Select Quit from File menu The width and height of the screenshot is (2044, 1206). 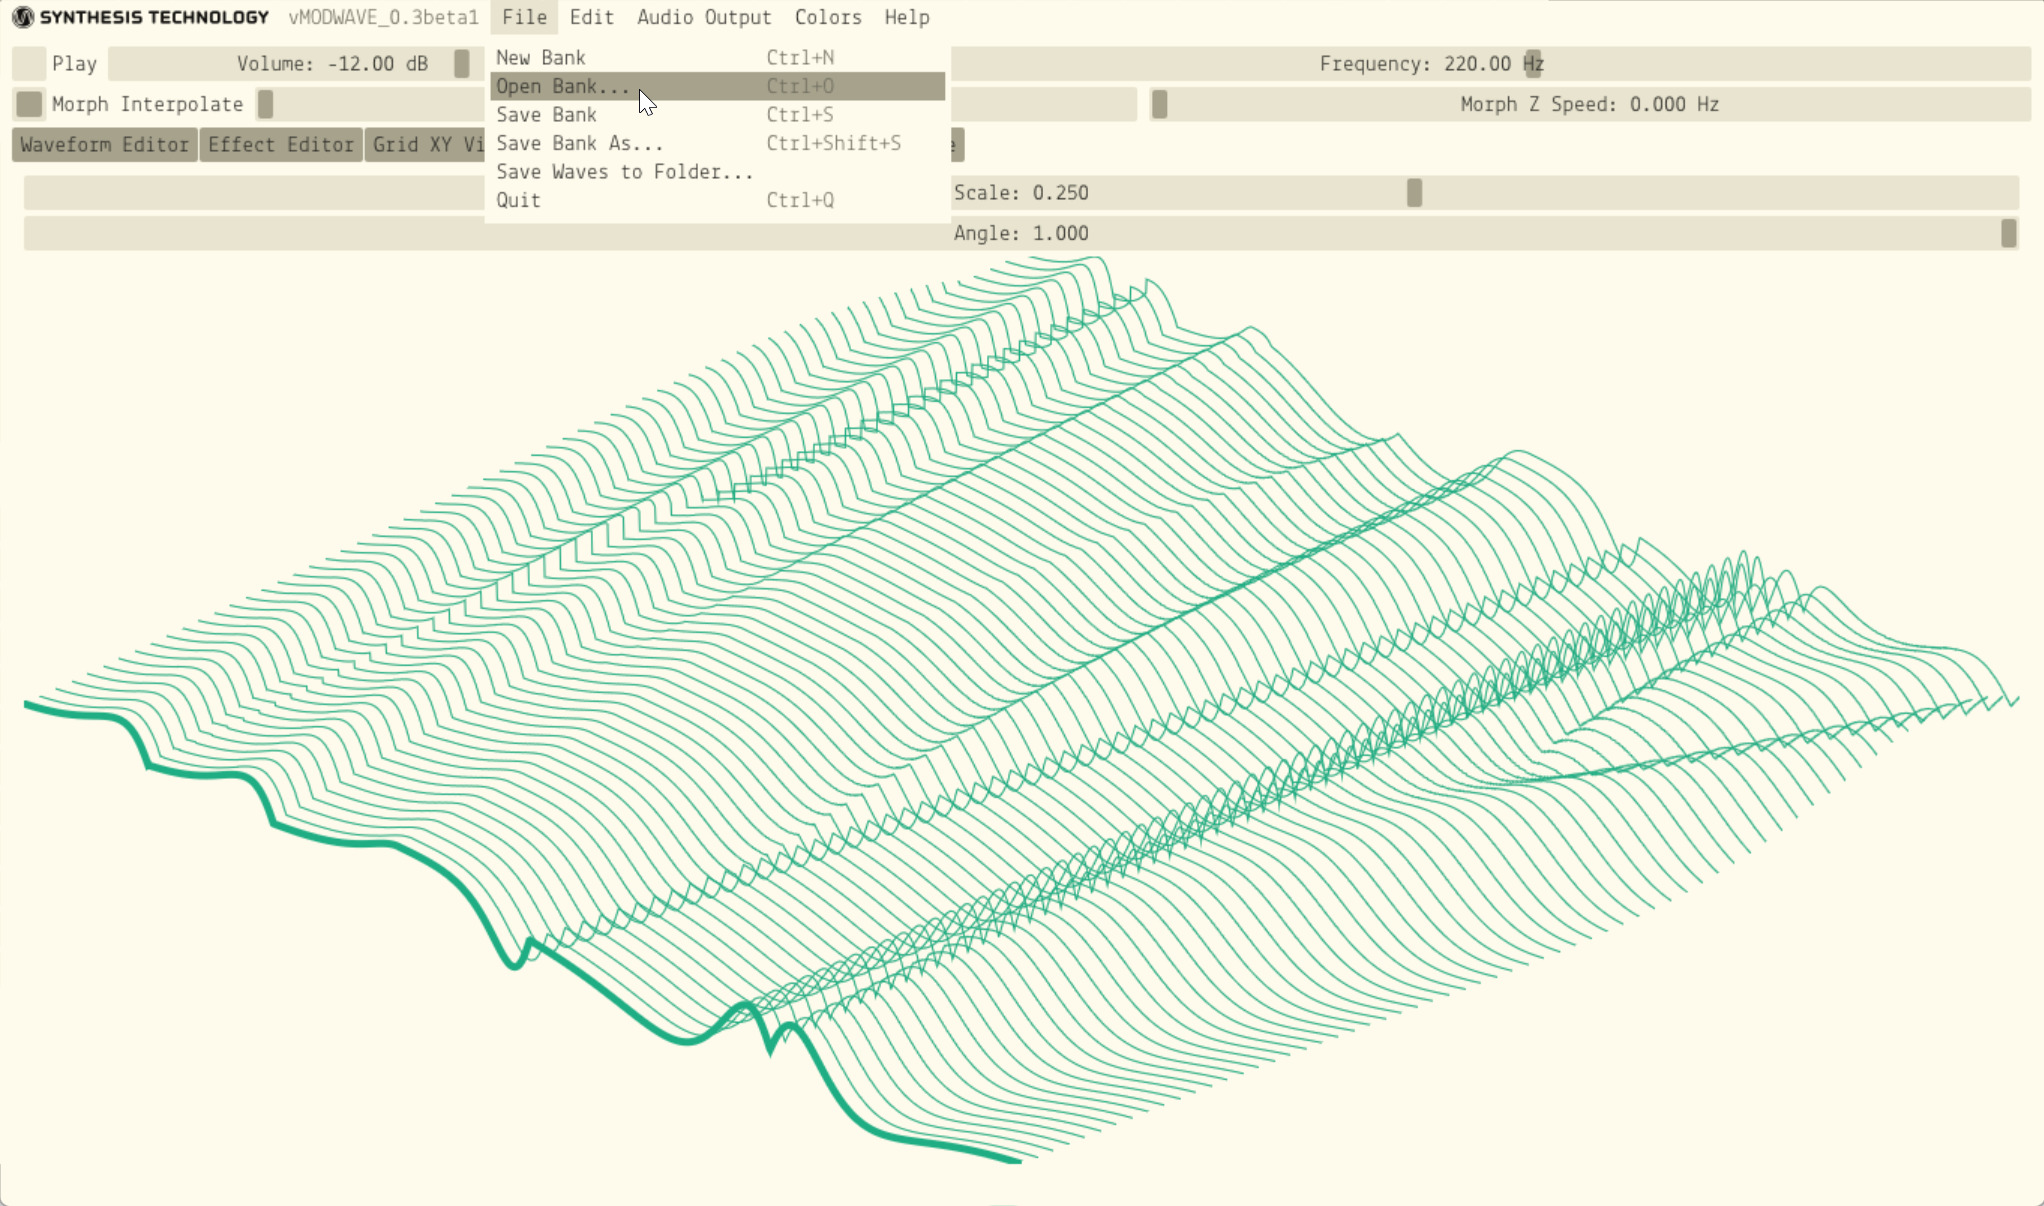coord(717,200)
